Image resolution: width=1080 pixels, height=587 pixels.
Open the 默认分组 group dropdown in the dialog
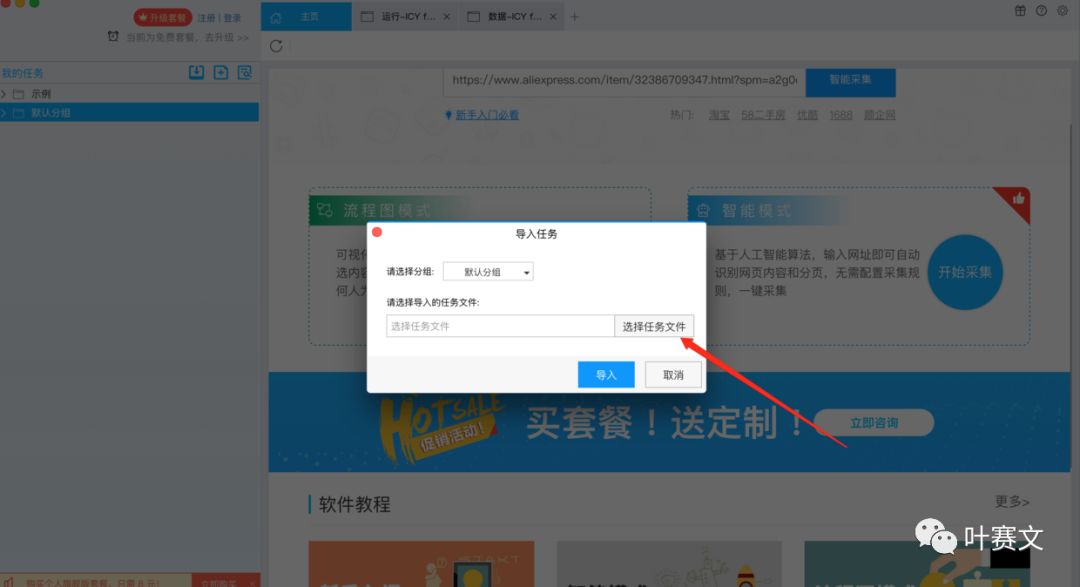[x=488, y=271]
